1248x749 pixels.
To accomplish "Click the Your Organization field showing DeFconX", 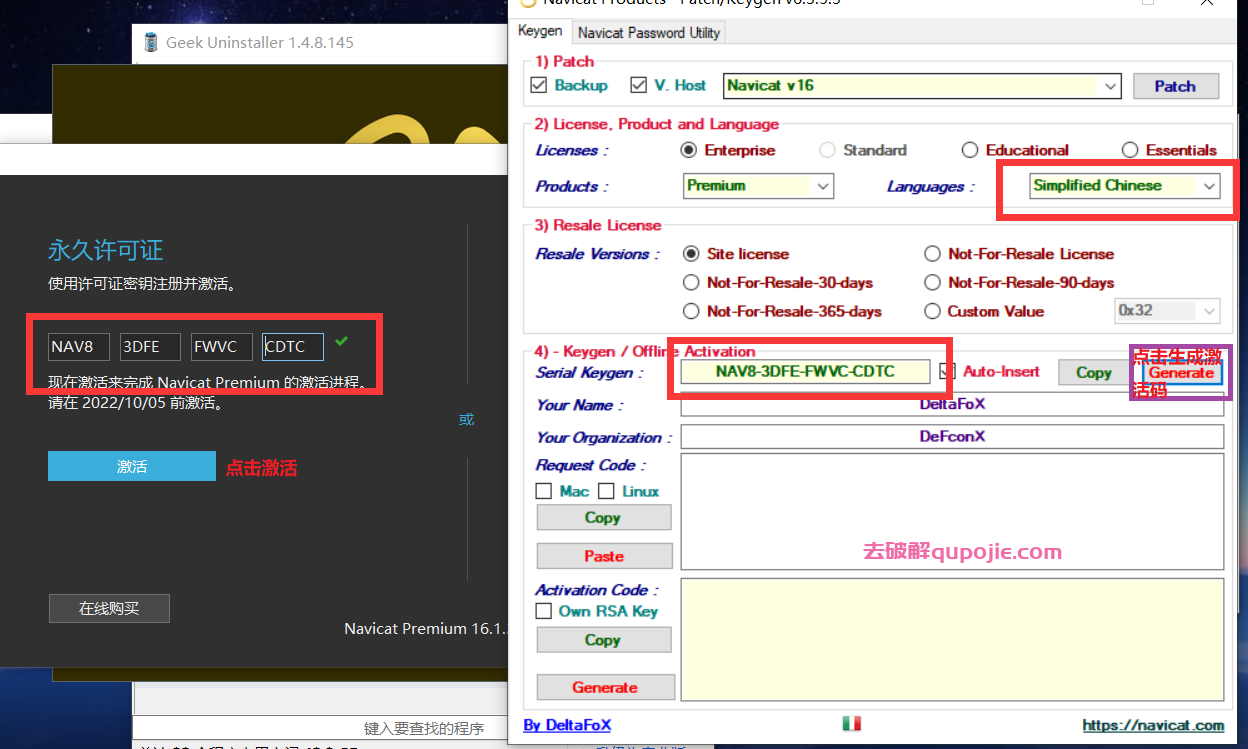I will click(952, 437).
